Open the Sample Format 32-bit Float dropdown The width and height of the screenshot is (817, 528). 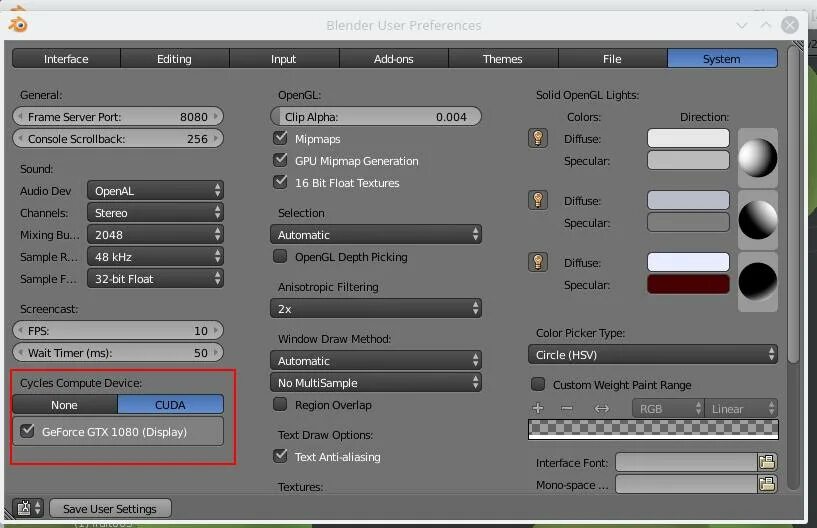tap(155, 278)
